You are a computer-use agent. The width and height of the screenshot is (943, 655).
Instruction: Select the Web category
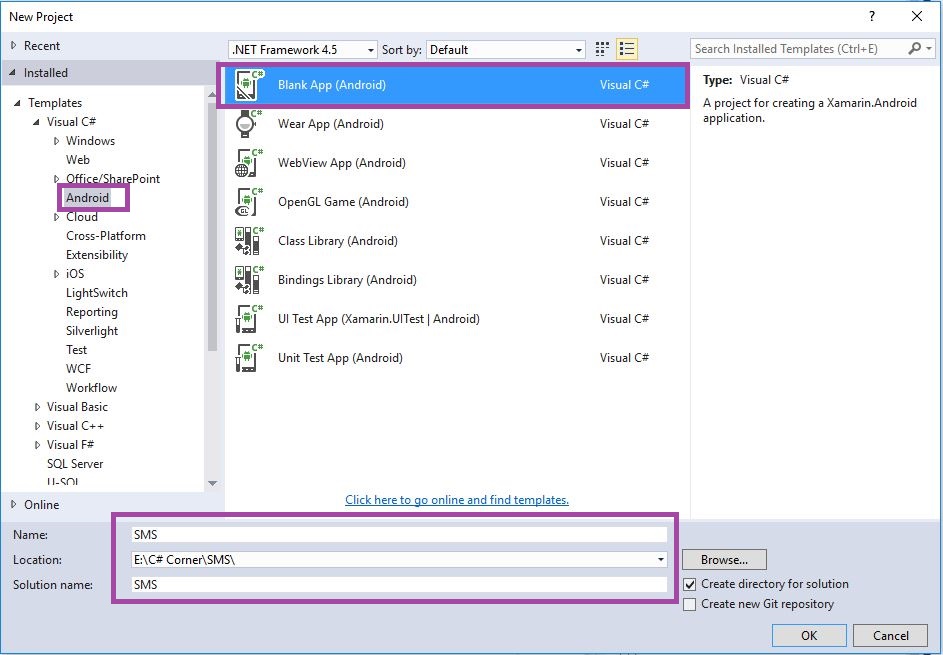pyautogui.click(x=78, y=160)
